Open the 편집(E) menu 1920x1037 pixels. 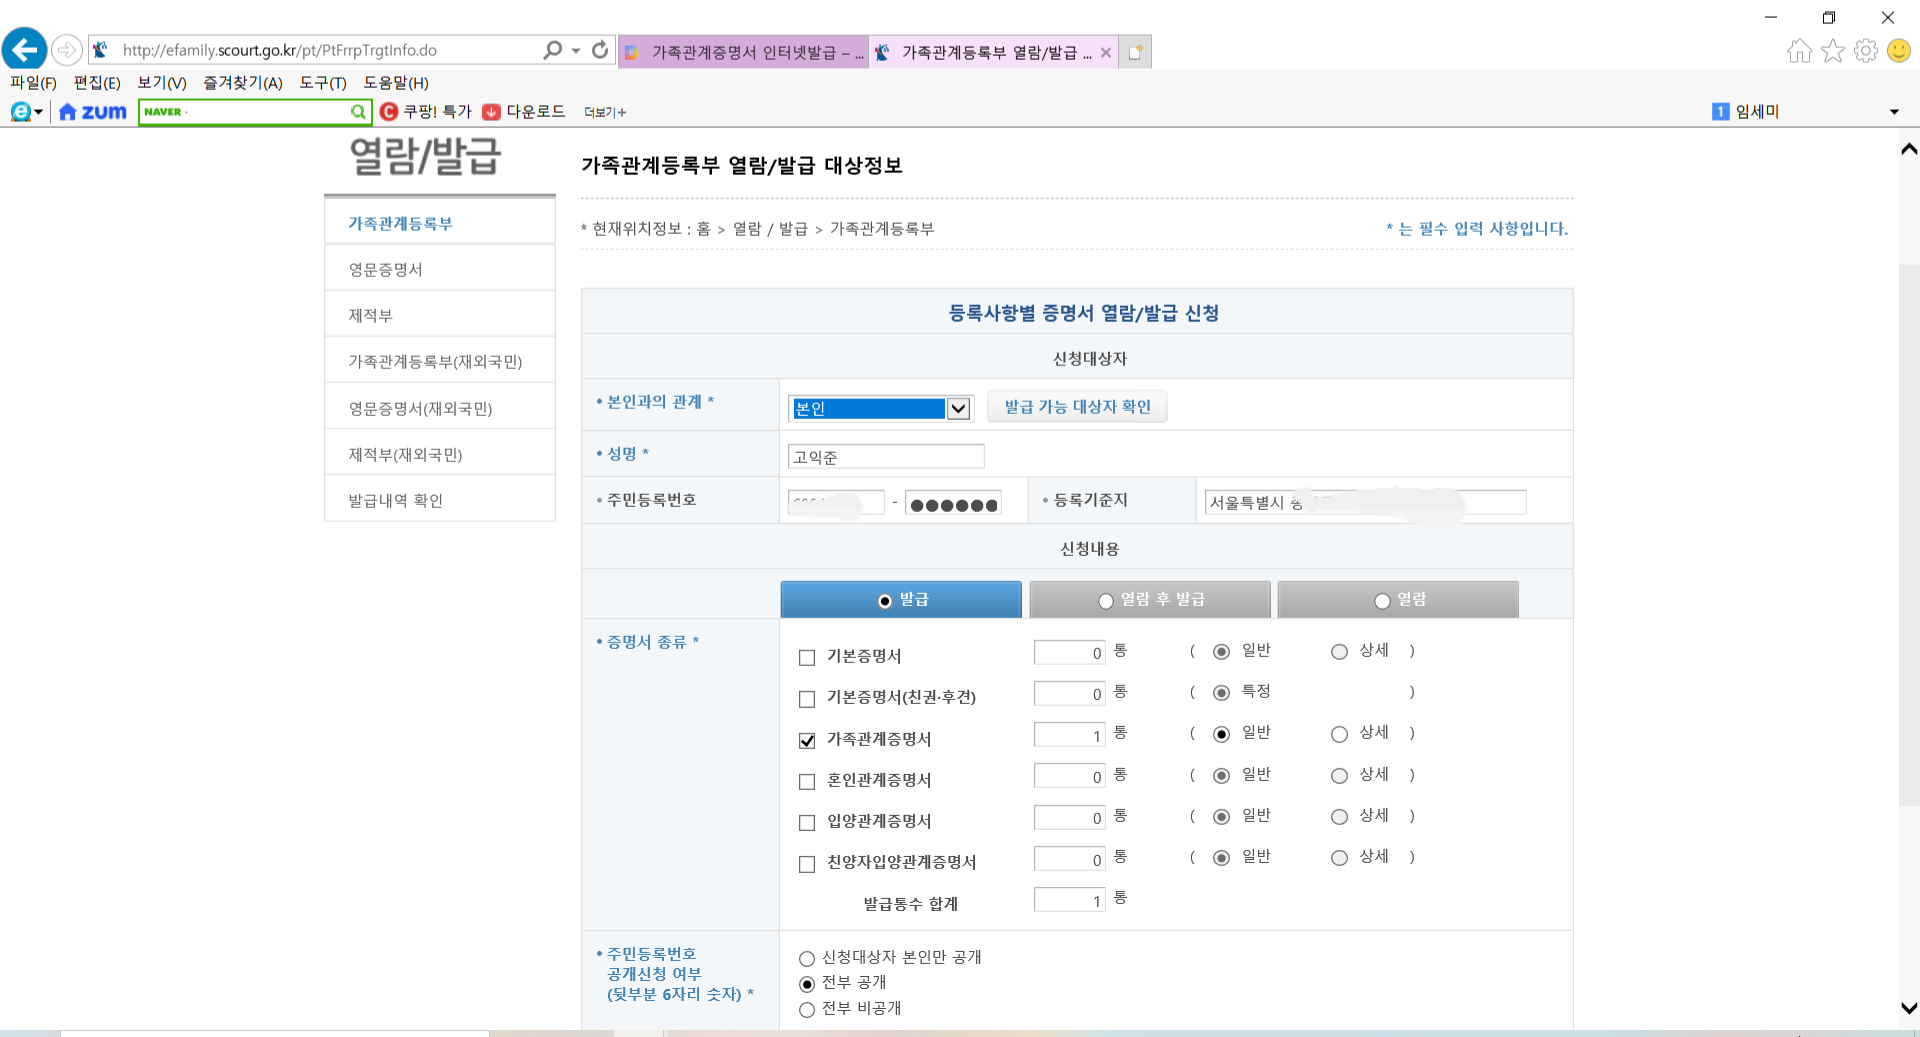97,83
